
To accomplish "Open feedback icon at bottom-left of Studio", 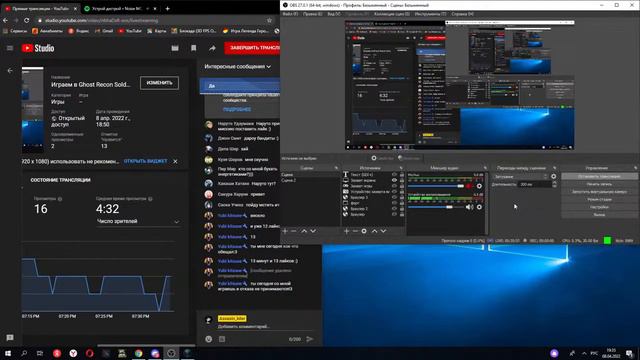I will (x=10, y=338).
